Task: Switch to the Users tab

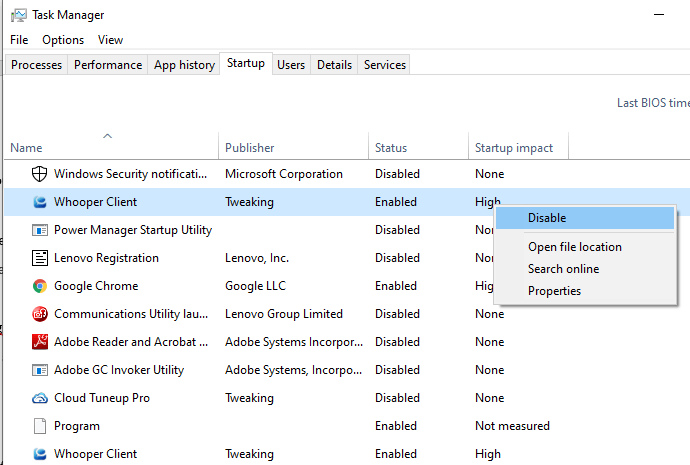Action: coord(291,65)
